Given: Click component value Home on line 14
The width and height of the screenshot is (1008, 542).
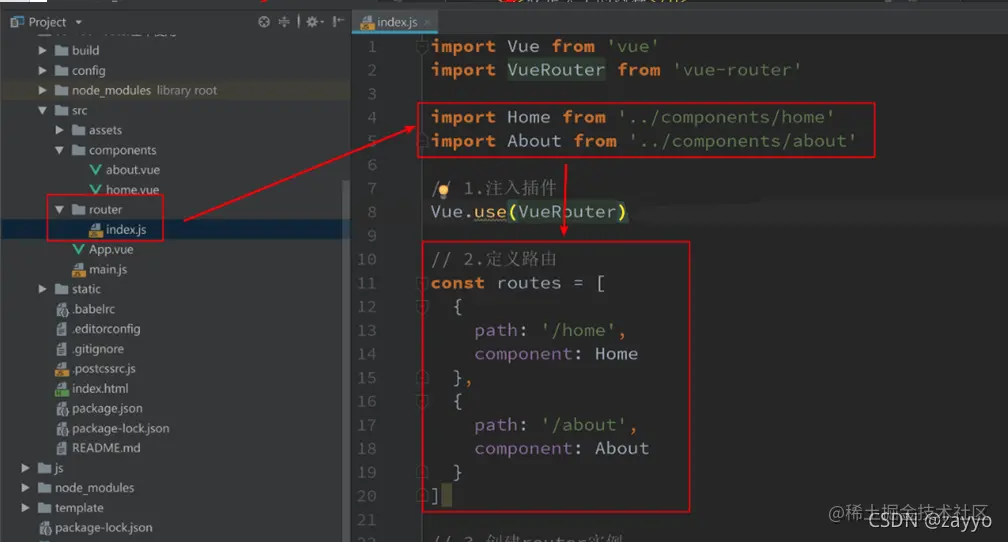Looking at the screenshot, I should click(x=616, y=354).
